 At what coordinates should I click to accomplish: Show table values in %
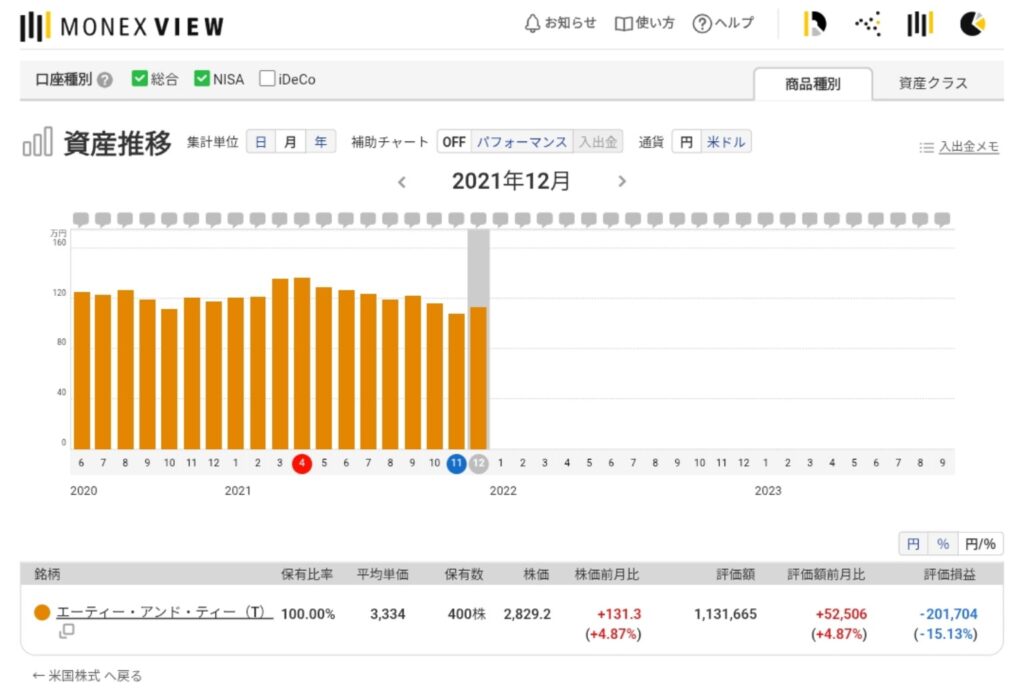(x=942, y=544)
